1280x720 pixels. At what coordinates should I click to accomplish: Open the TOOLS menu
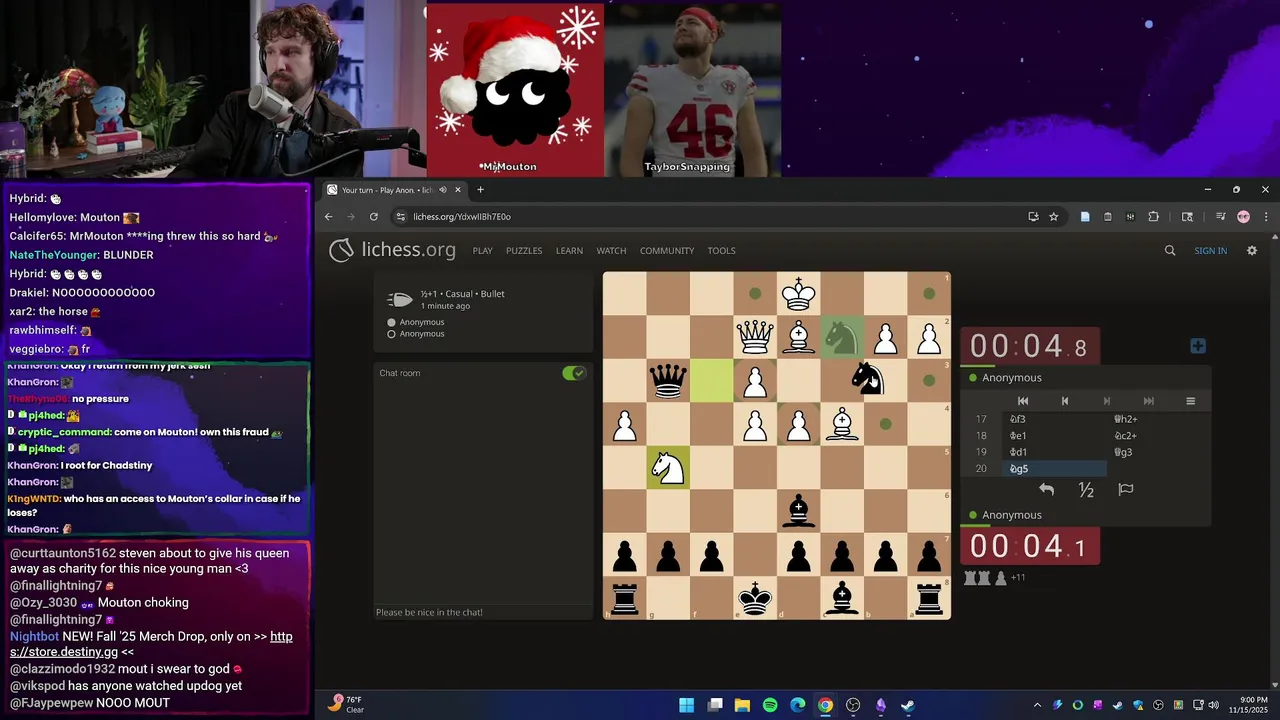click(x=721, y=251)
